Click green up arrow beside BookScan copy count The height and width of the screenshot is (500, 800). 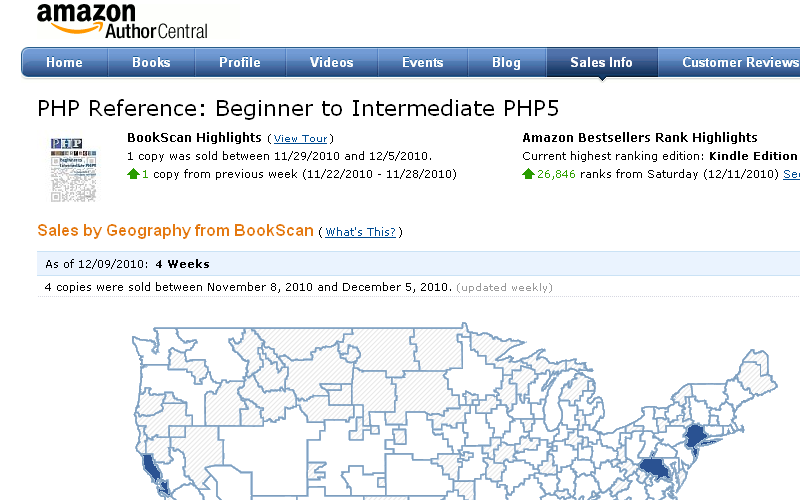pos(133,174)
